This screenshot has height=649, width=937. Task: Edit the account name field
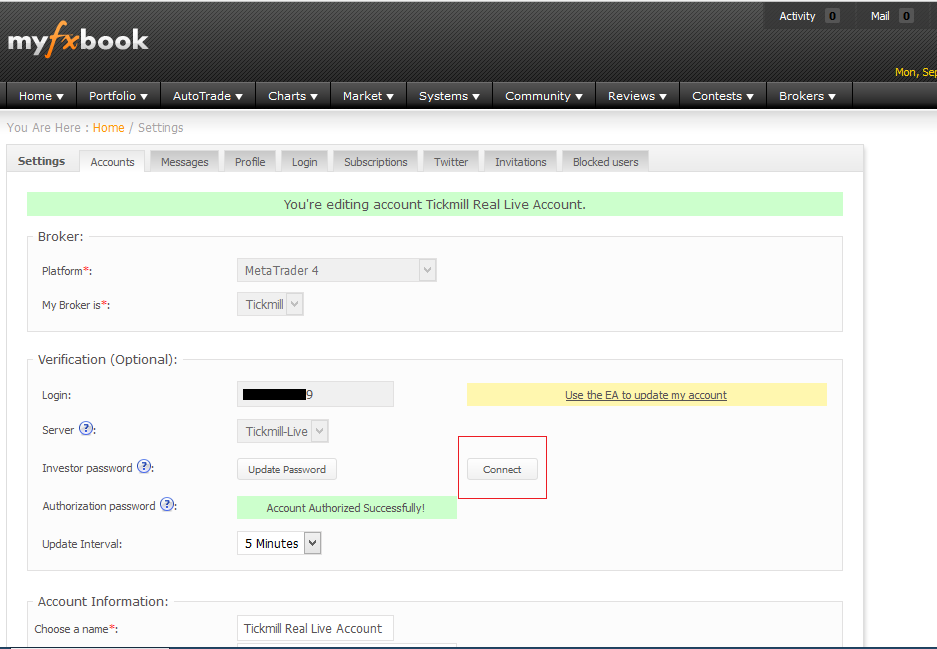tap(316, 628)
